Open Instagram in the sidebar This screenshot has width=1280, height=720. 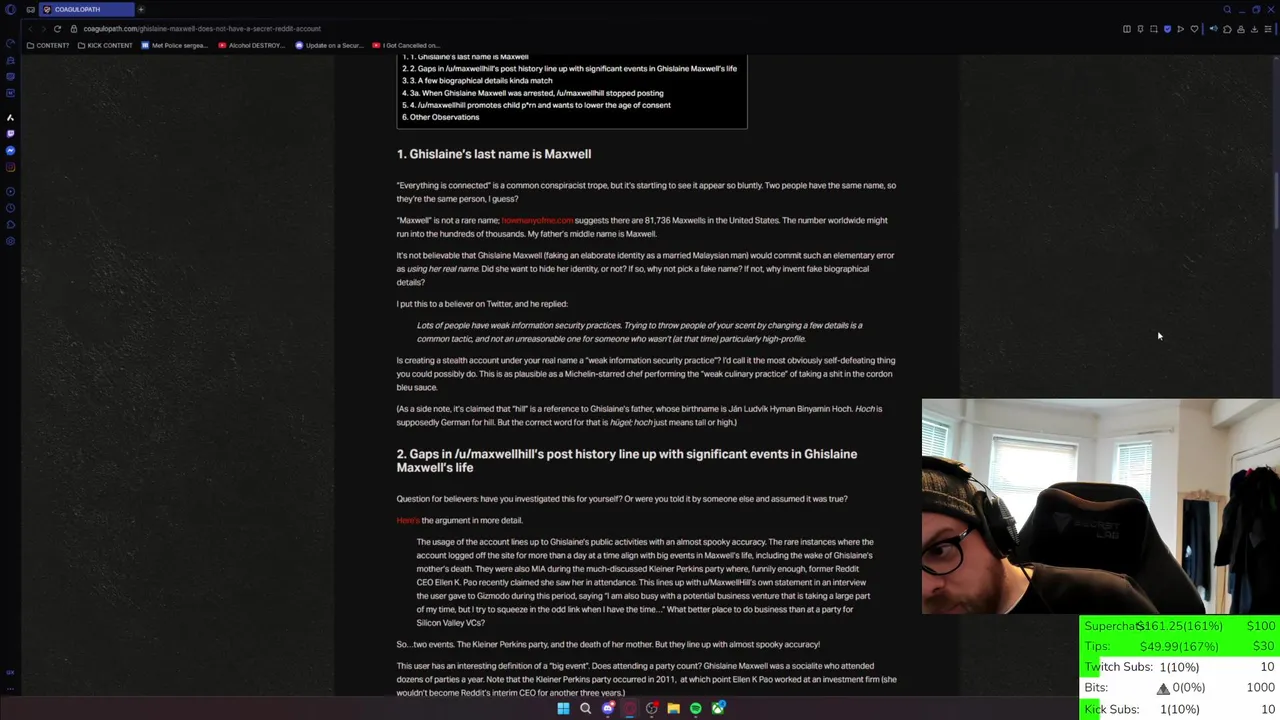click(10, 167)
